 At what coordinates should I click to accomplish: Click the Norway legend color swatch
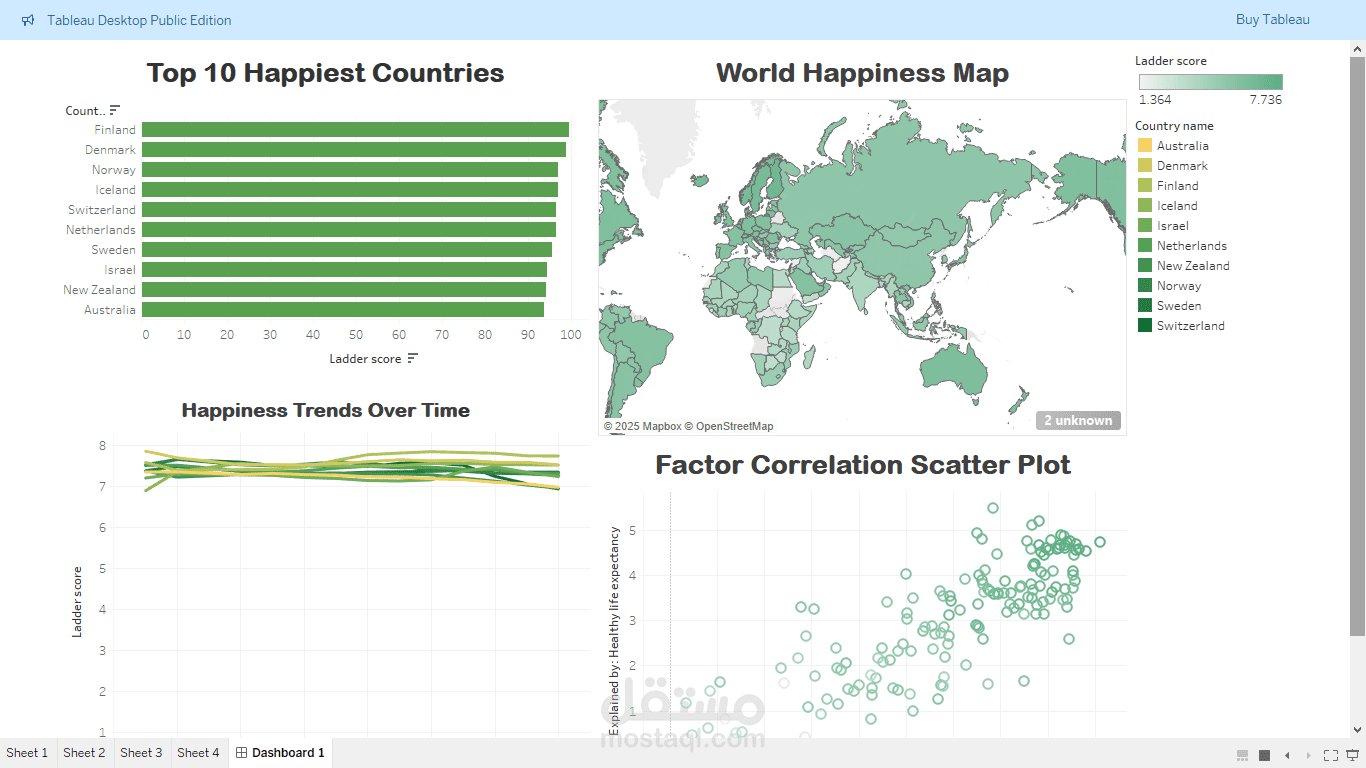pyautogui.click(x=1145, y=285)
